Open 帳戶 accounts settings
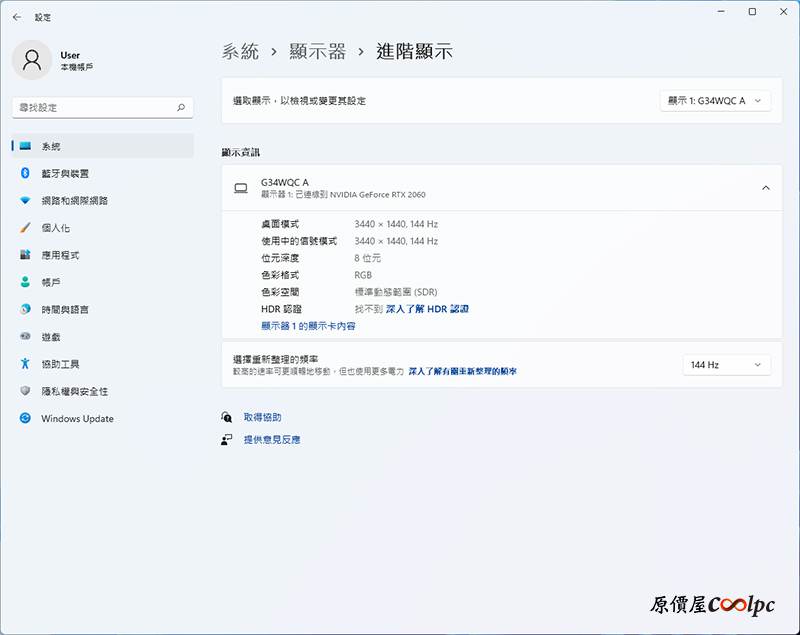Viewport: 800px width, 635px height. click(51, 282)
